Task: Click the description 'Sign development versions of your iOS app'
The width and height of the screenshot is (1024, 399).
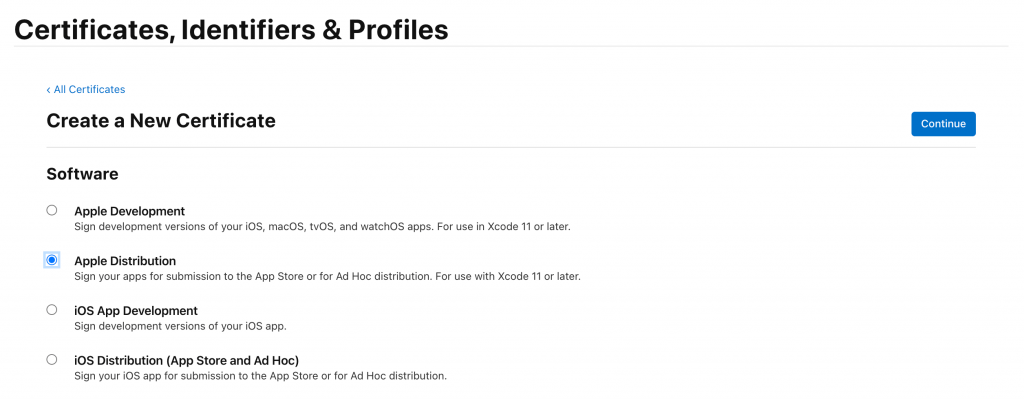Action: coord(180,327)
